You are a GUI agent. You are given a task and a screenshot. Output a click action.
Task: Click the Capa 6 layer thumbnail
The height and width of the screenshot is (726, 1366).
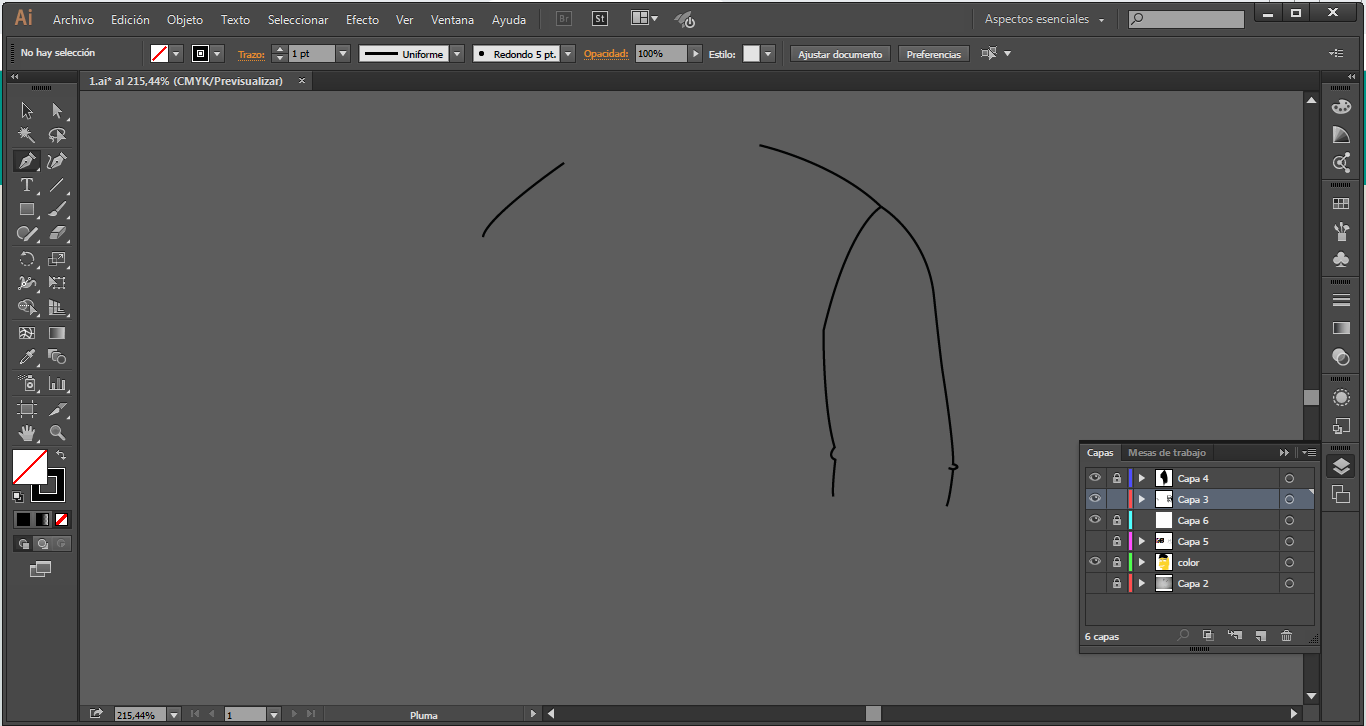[x=1163, y=520]
